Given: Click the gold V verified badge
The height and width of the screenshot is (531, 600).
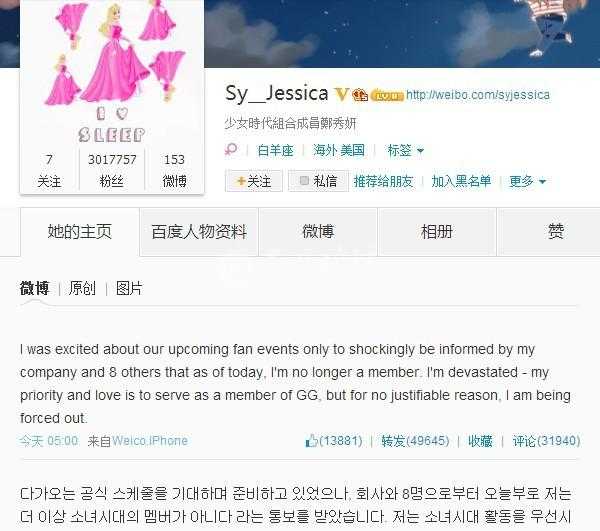Looking at the screenshot, I should click(x=341, y=94).
